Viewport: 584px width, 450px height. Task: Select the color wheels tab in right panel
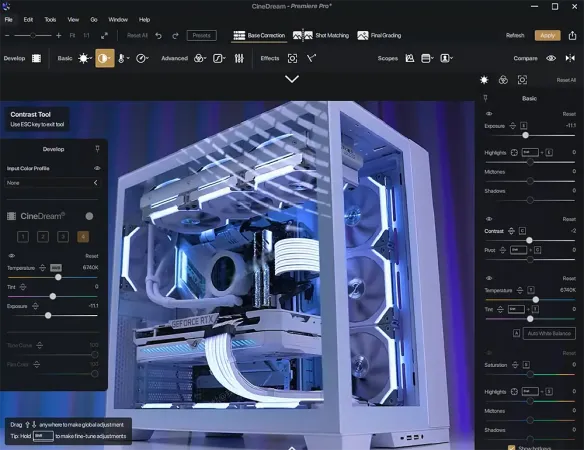[503, 80]
